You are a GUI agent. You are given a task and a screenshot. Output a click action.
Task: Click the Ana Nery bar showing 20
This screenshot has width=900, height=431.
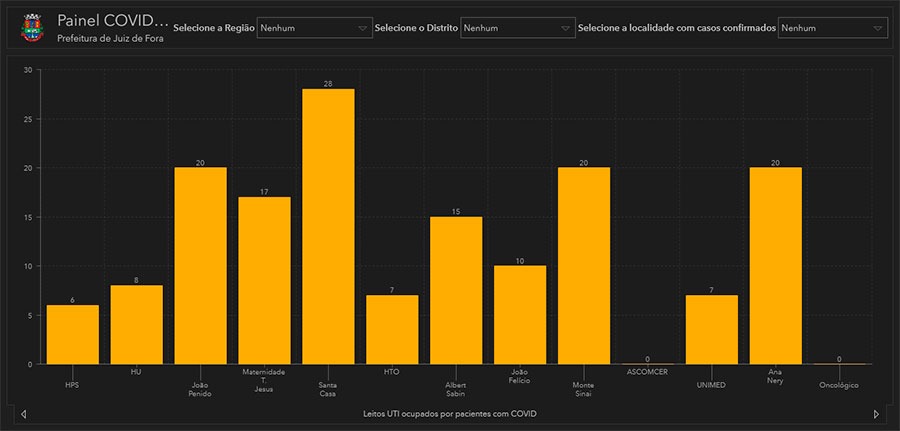[776, 266]
